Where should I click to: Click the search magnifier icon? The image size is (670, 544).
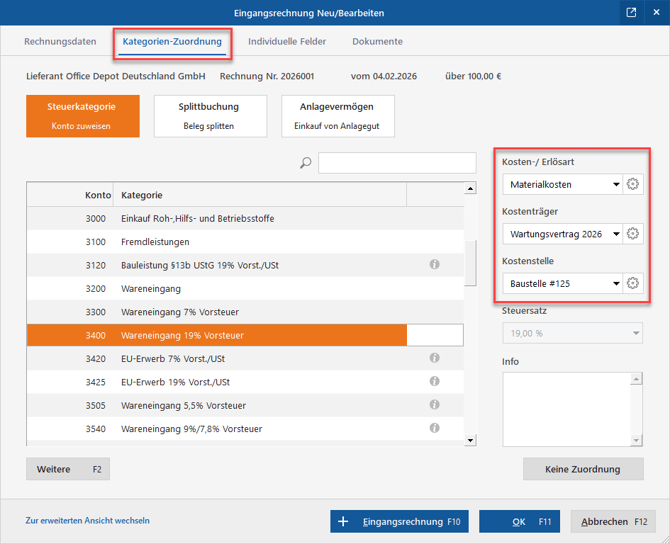coord(306,163)
